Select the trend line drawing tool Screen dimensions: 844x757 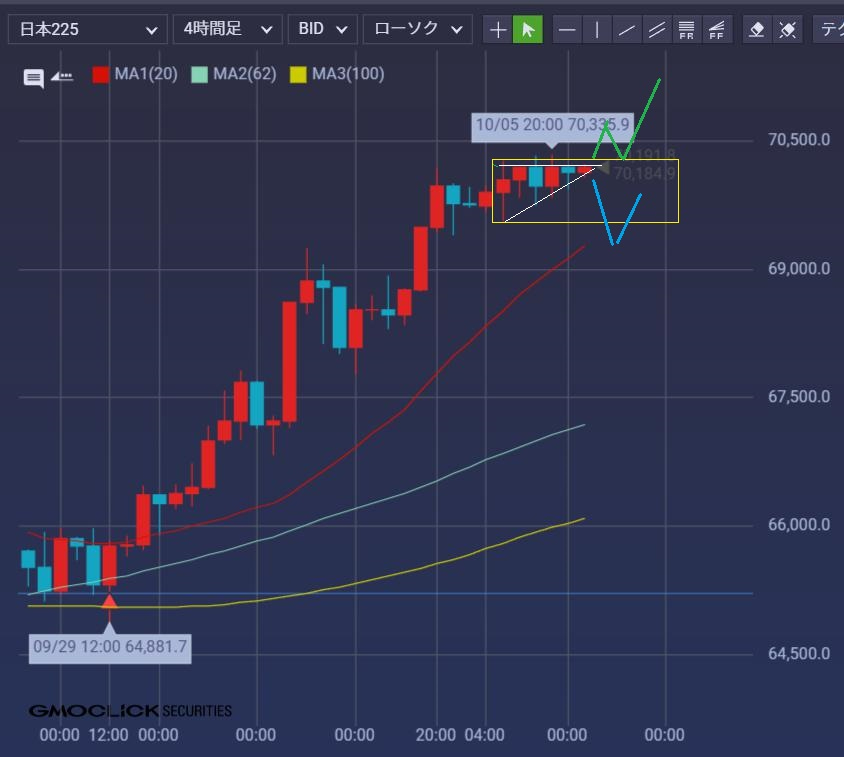[x=627, y=29]
